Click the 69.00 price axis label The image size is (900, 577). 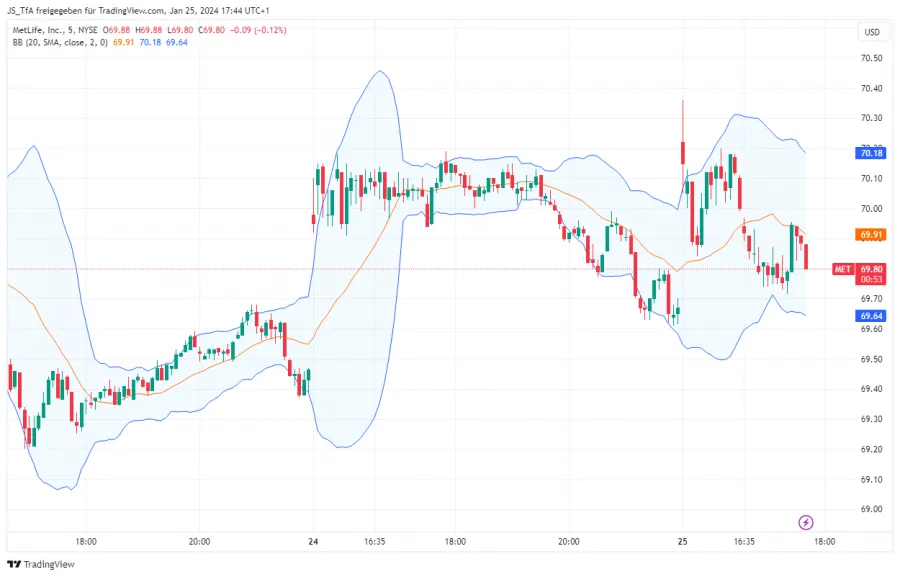click(x=870, y=509)
